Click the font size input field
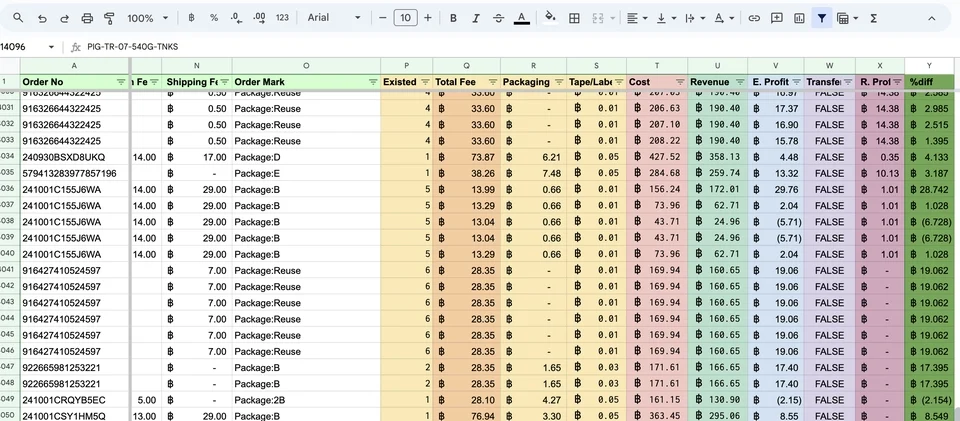Screen dimensions: 960x421 (x=405, y=18)
